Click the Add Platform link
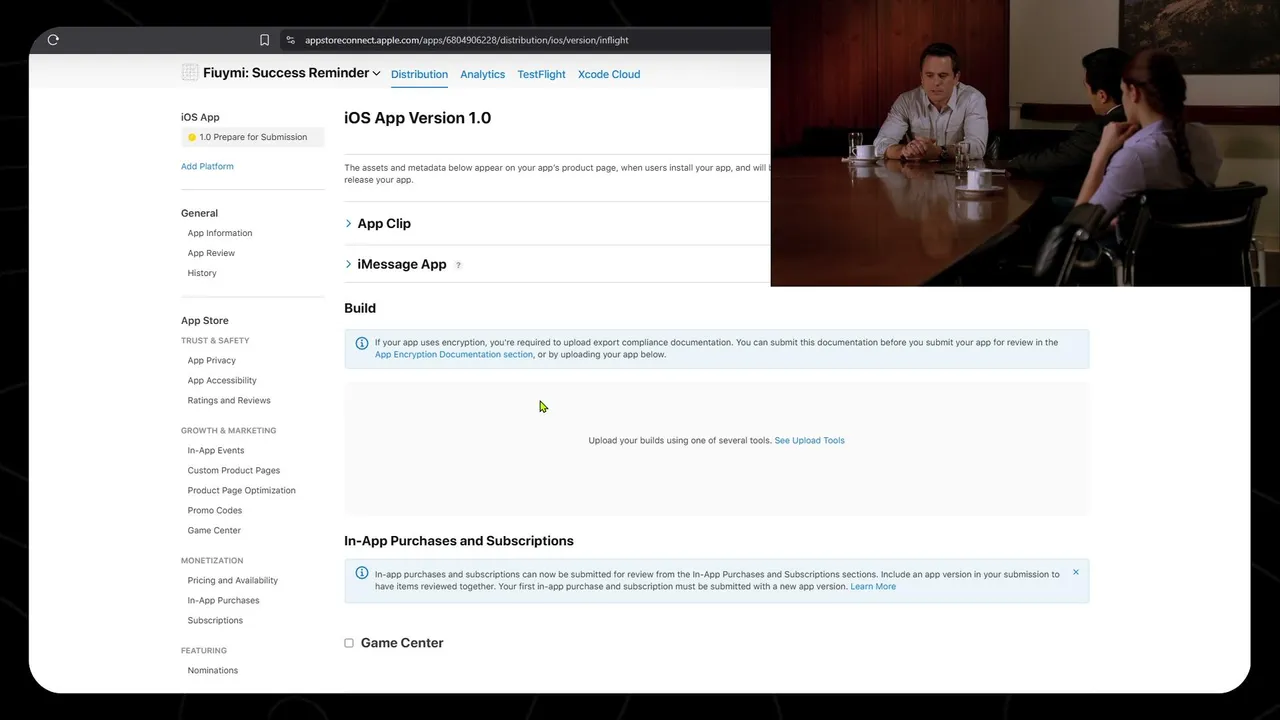The height and width of the screenshot is (720, 1280). (x=207, y=166)
